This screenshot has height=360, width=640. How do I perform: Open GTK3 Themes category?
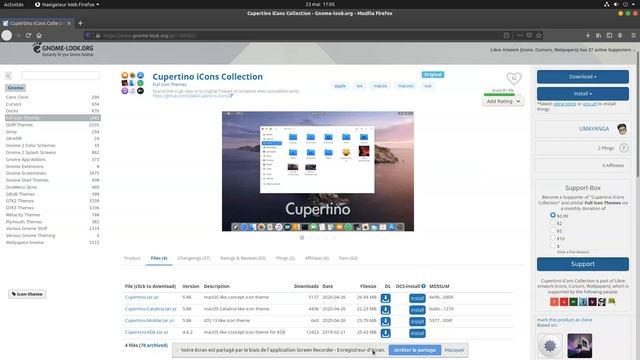click(20, 208)
